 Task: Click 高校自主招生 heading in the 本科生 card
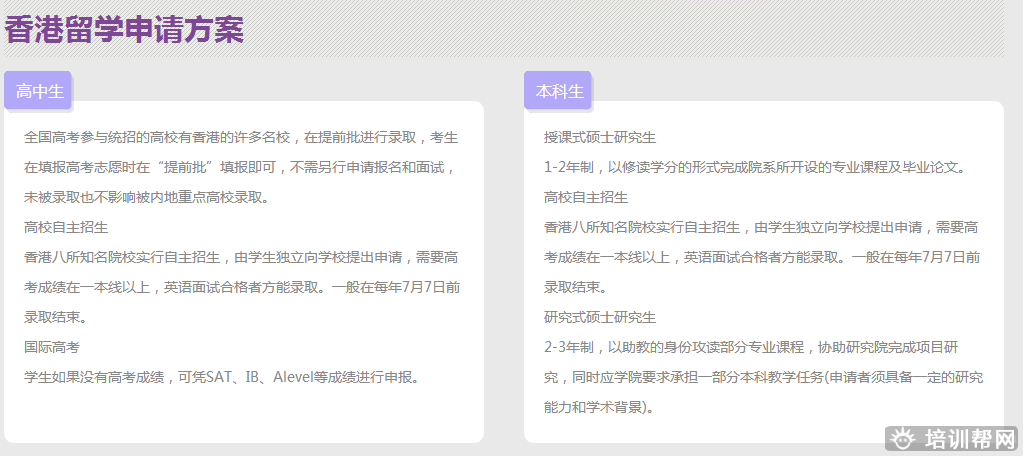[x=586, y=197]
